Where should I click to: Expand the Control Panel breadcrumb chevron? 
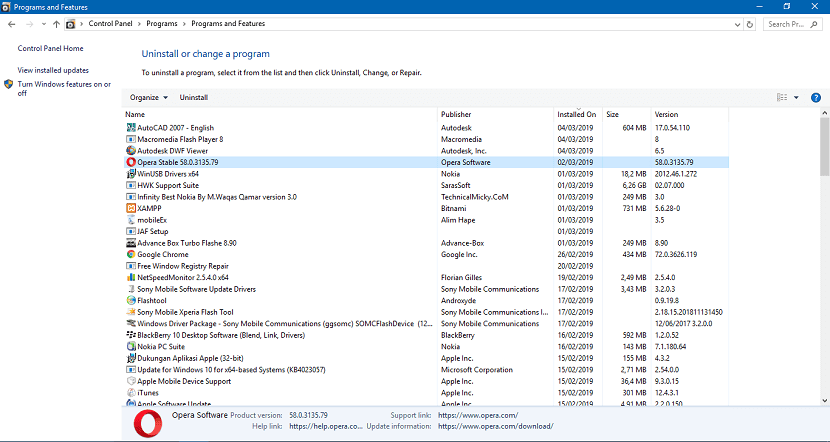pos(140,24)
